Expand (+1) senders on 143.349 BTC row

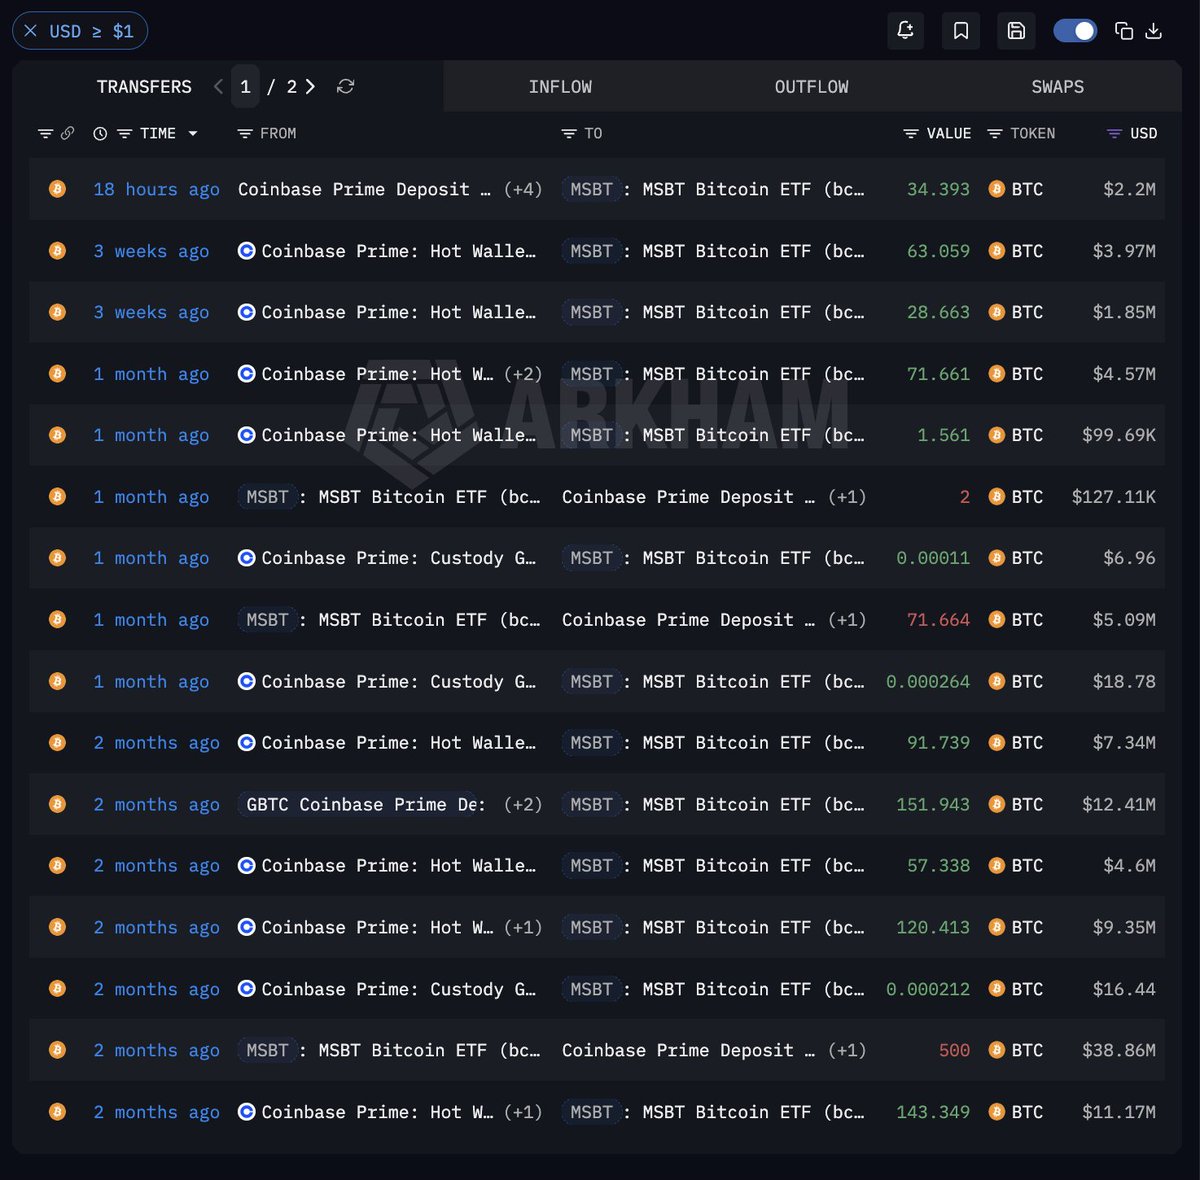(x=523, y=1112)
